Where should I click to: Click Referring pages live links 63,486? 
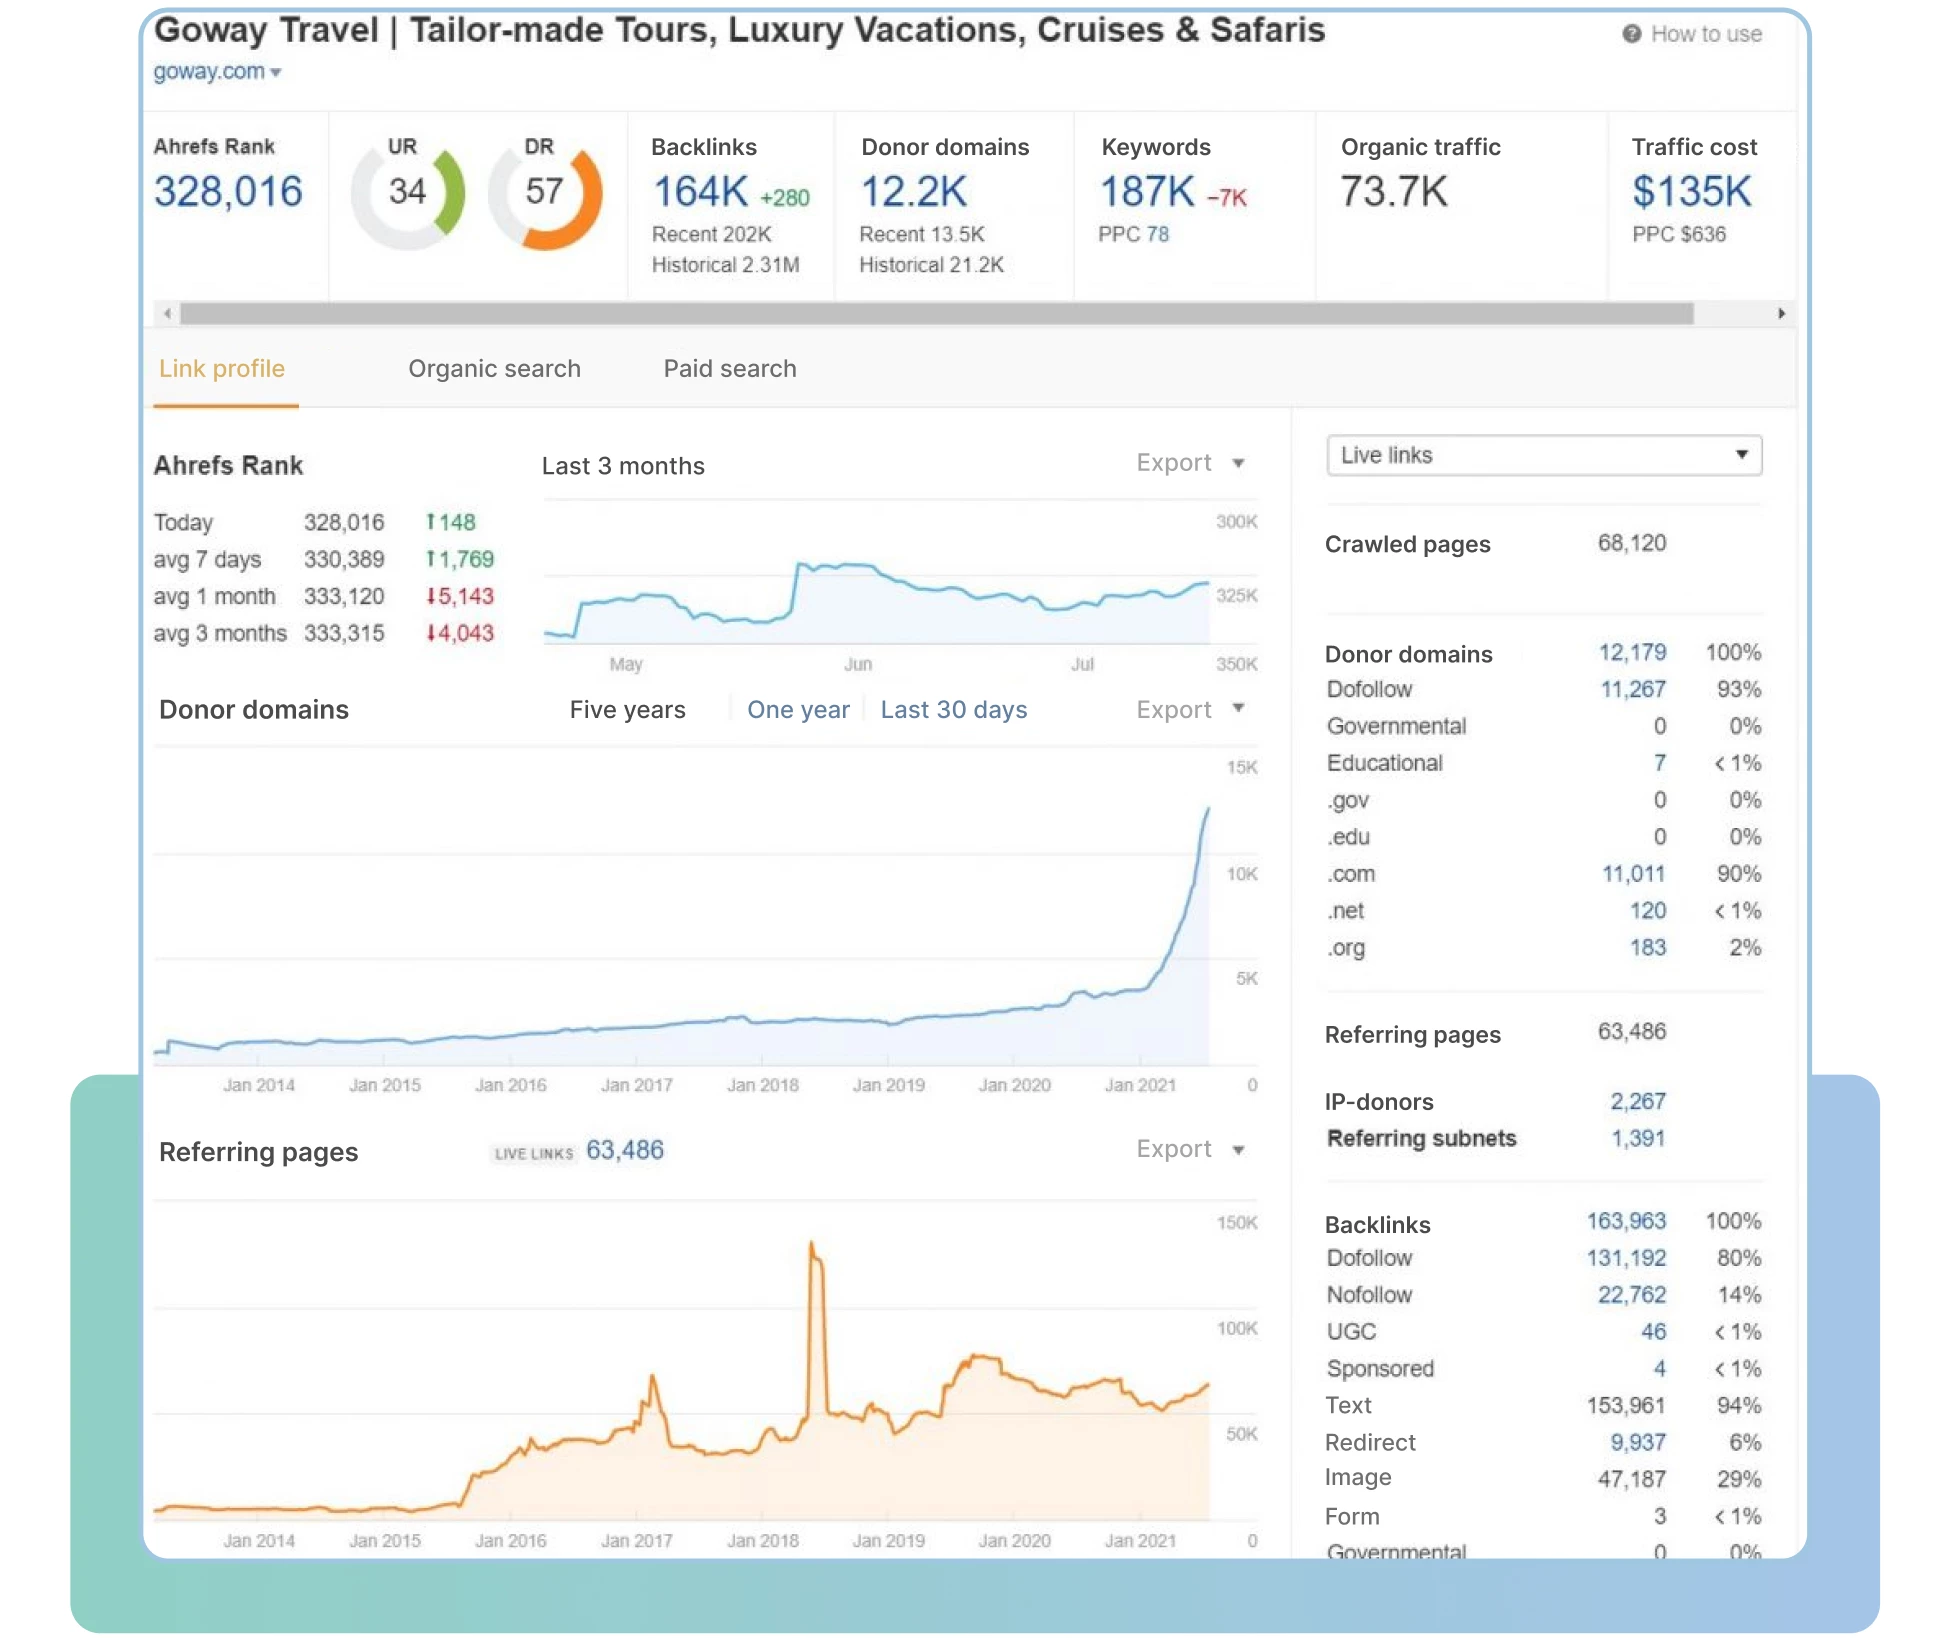pos(625,1151)
